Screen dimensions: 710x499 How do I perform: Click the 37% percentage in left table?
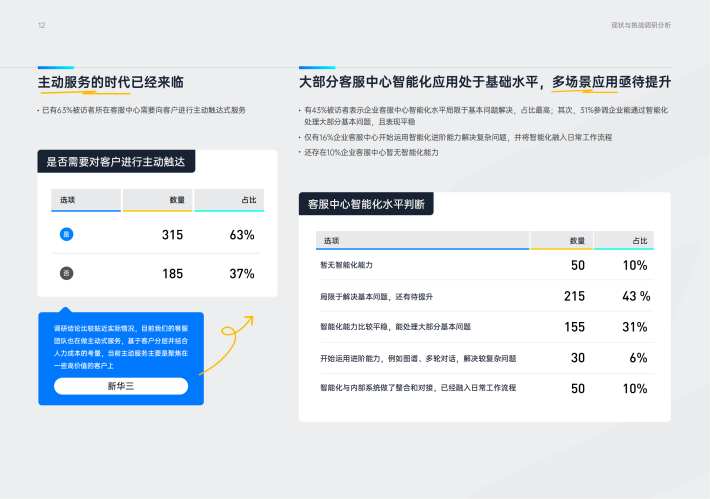[x=242, y=273]
